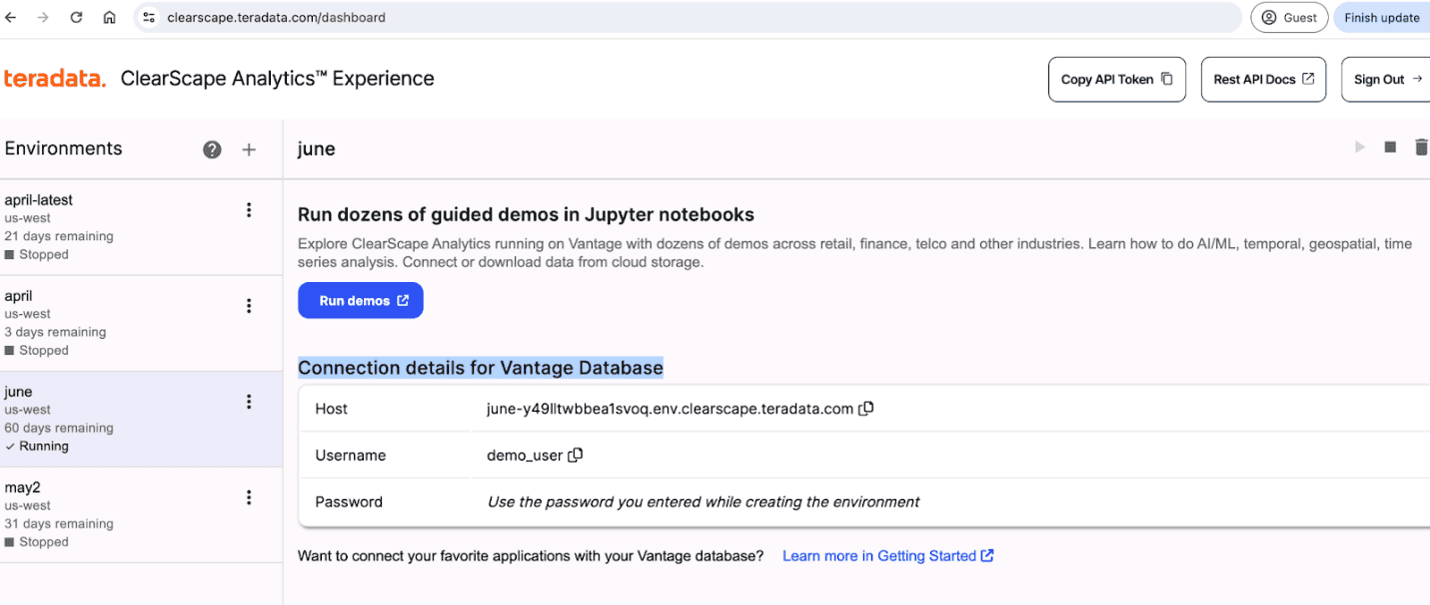Open browser home page
The height and width of the screenshot is (605, 1430).
pos(109,17)
